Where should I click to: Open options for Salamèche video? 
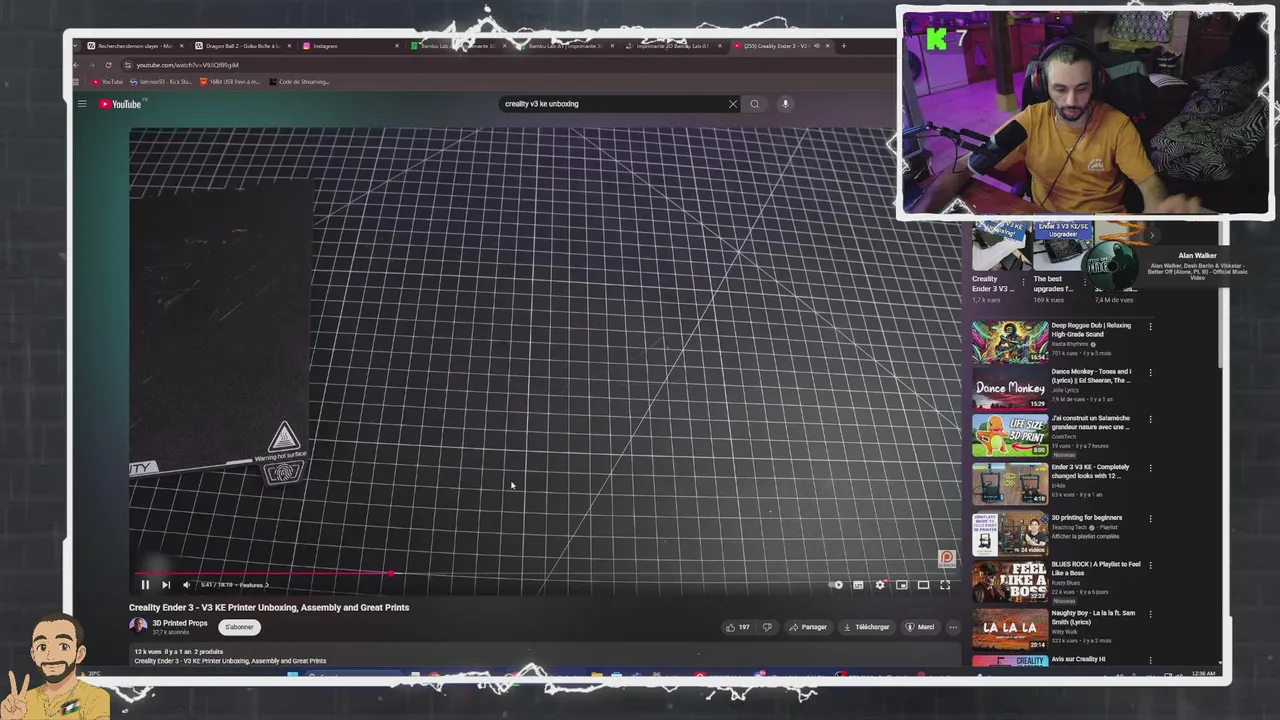point(1150,420)
